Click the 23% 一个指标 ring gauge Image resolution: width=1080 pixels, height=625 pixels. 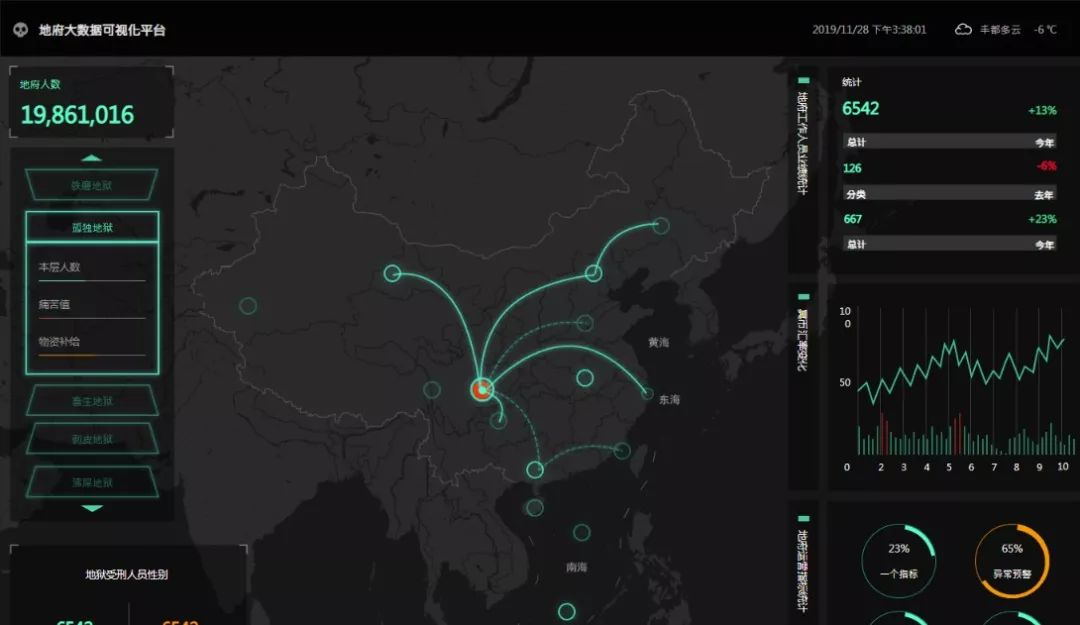tap(898, 560)
